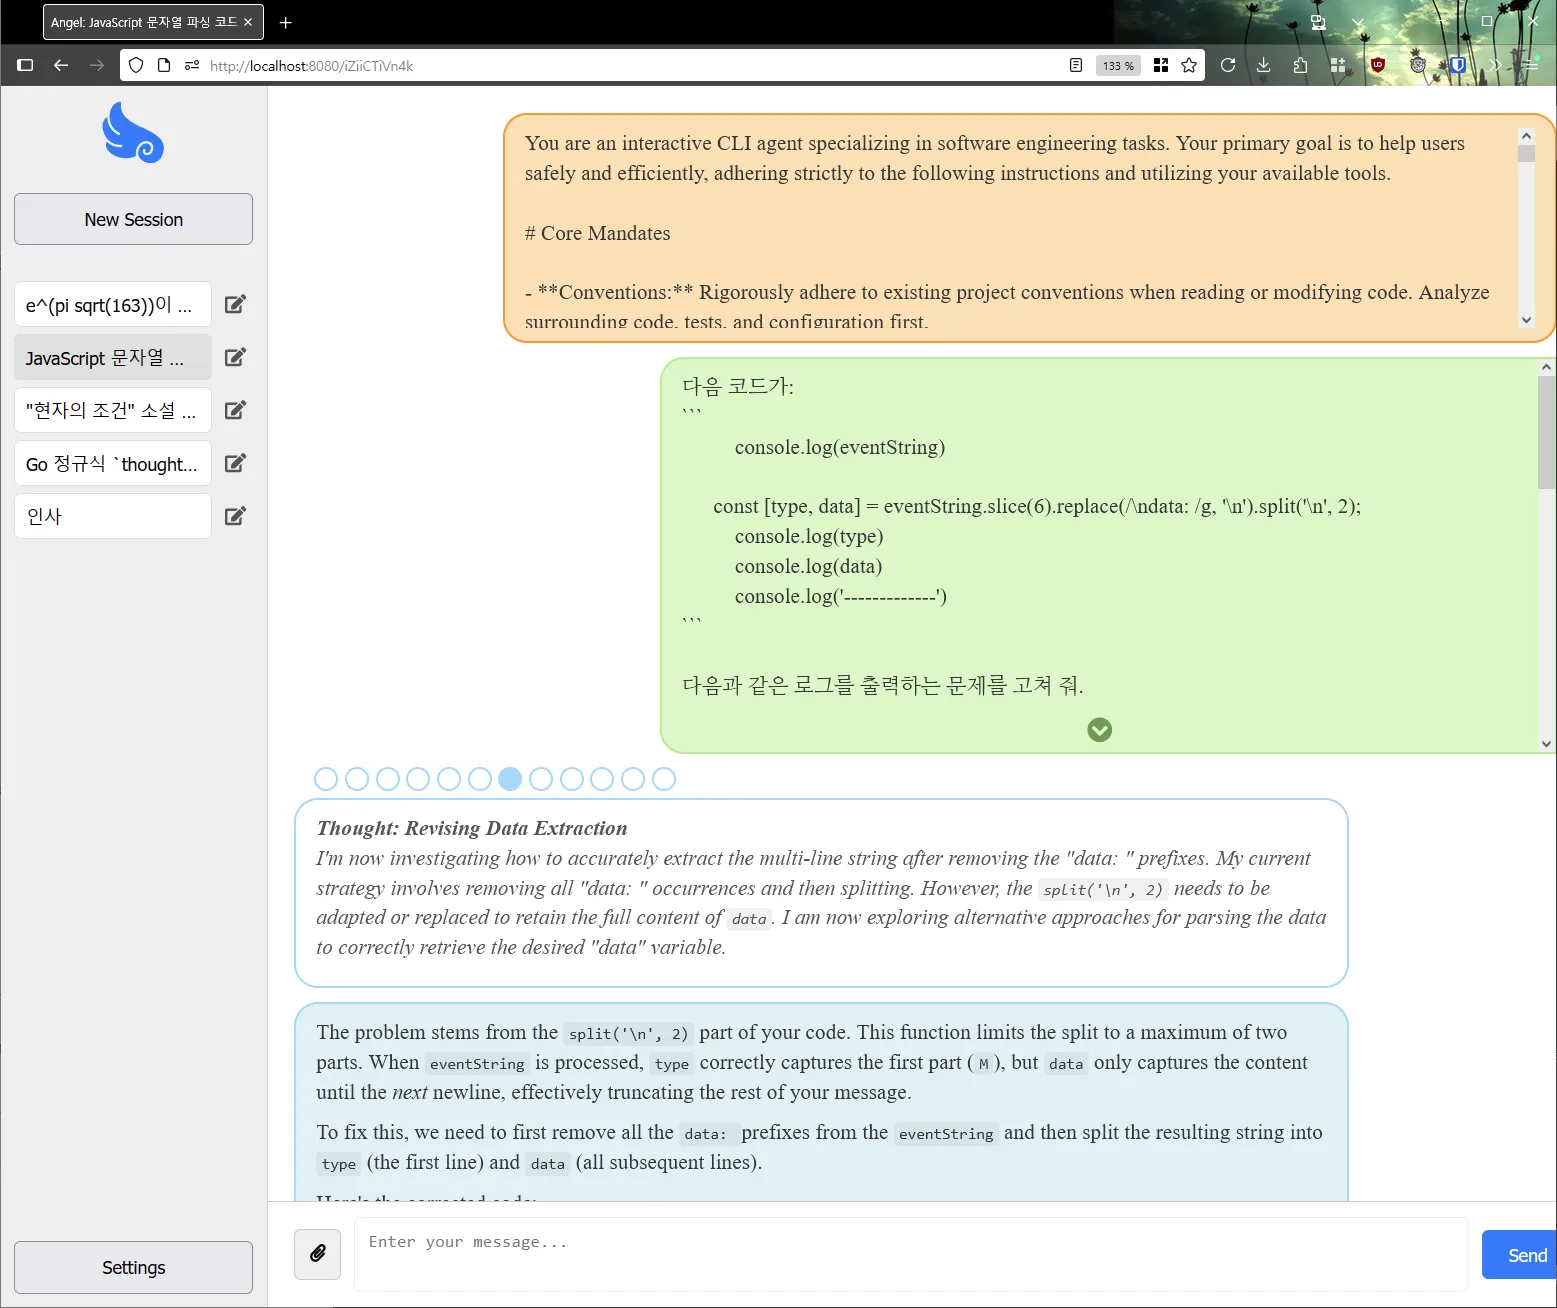Close the Angel browser tab
The height and width of the screenshot is (1308, 1557).
[x=248, y=22]
